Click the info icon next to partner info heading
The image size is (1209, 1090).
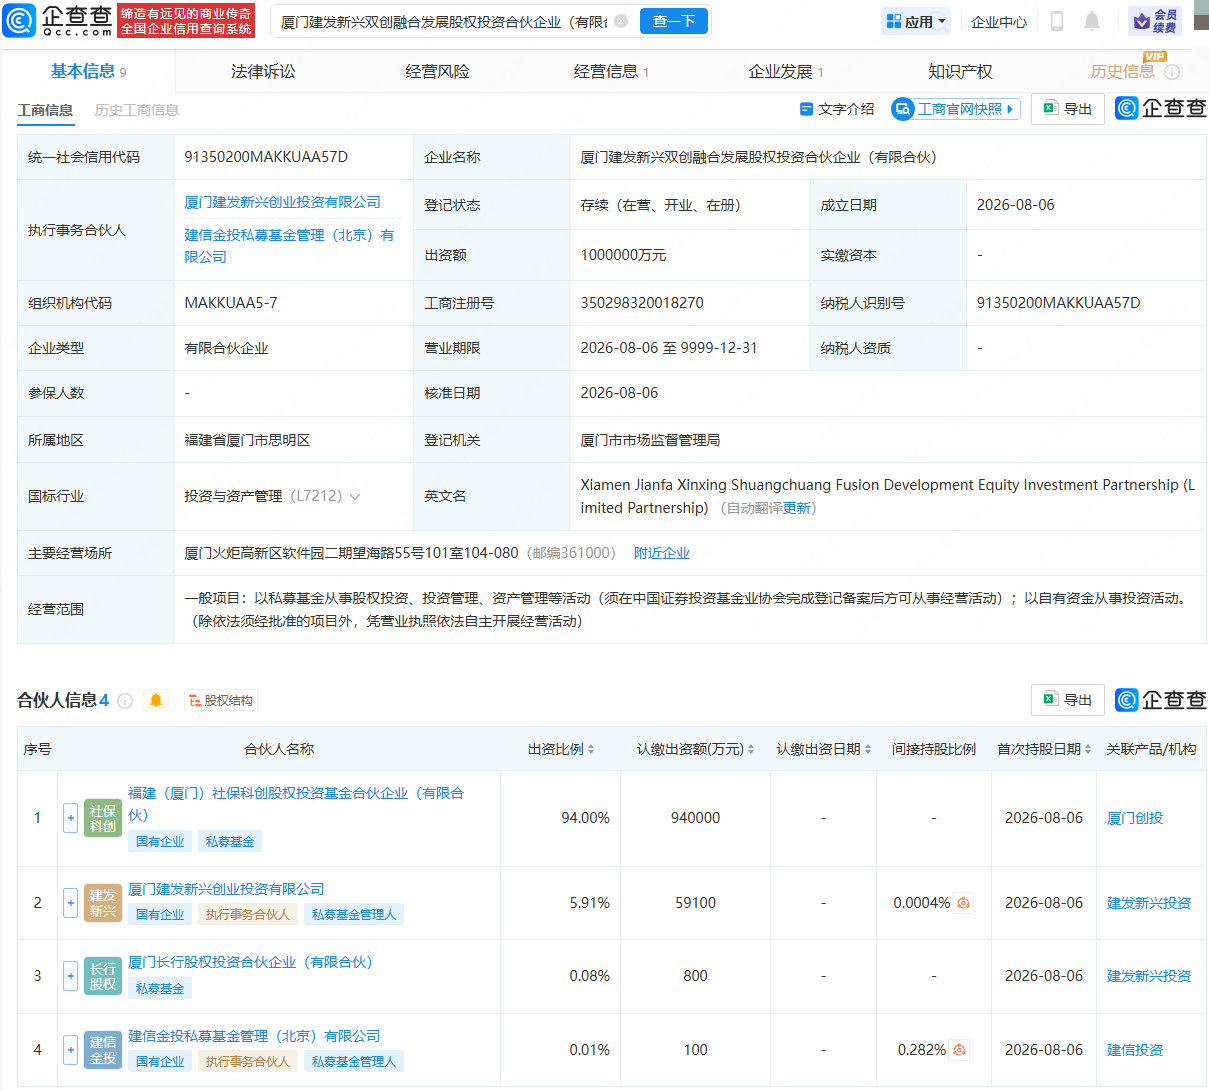[x=125, y=701]
